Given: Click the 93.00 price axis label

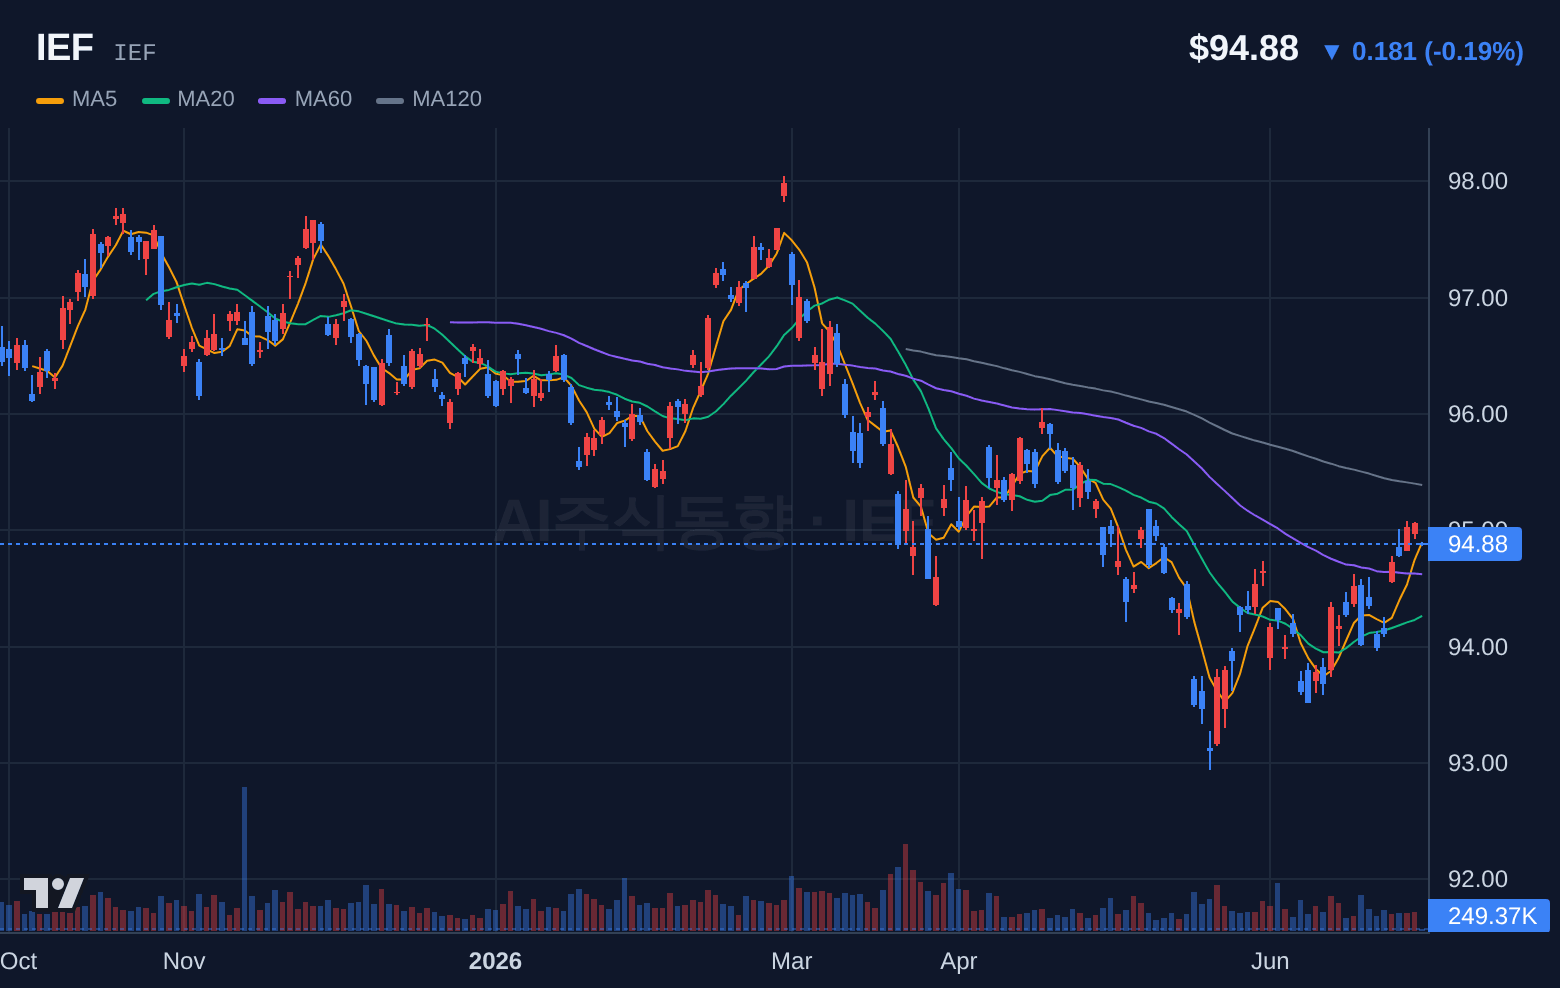Looking at the screenshot, I should 1478,763.
